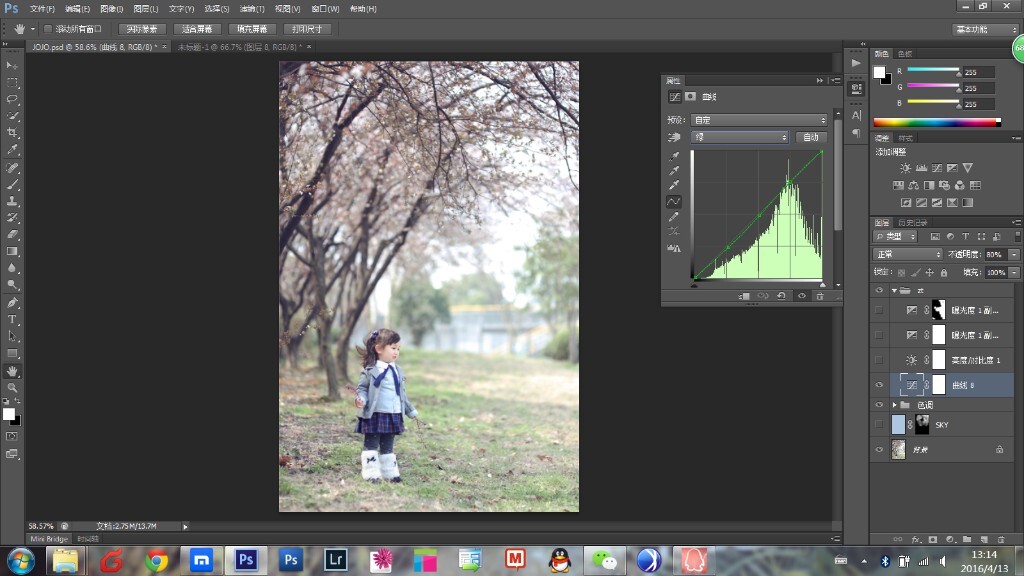Select the Pen tool
1024x576 pixels.
pyautogui.click(x=12, y=302)
